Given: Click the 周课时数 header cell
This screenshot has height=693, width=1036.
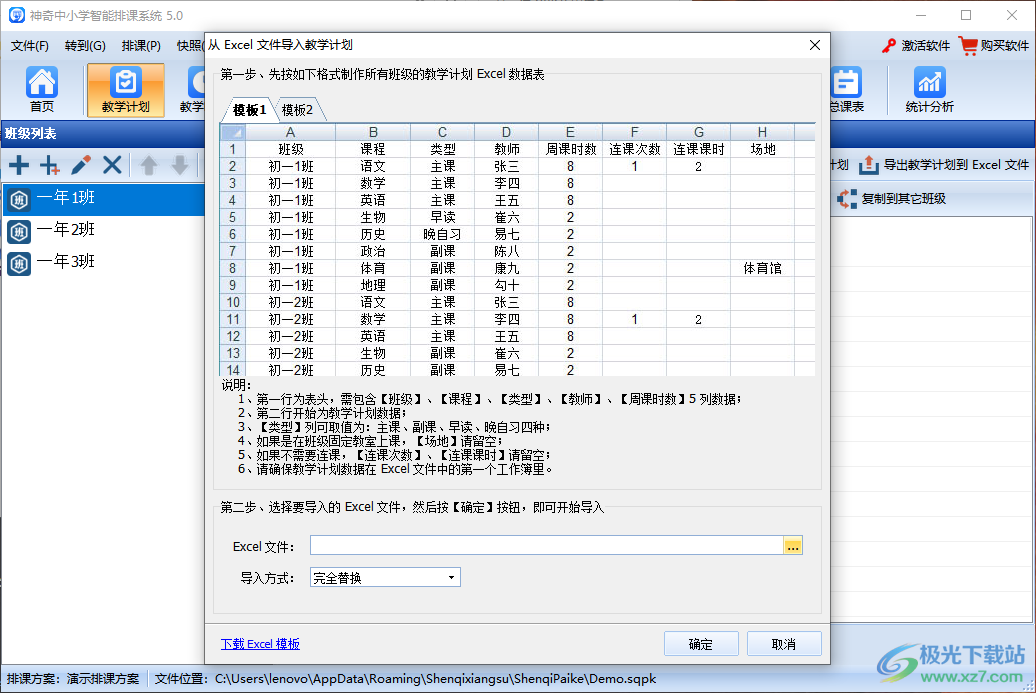Looking at the screenshot, I should coord(570,149).
